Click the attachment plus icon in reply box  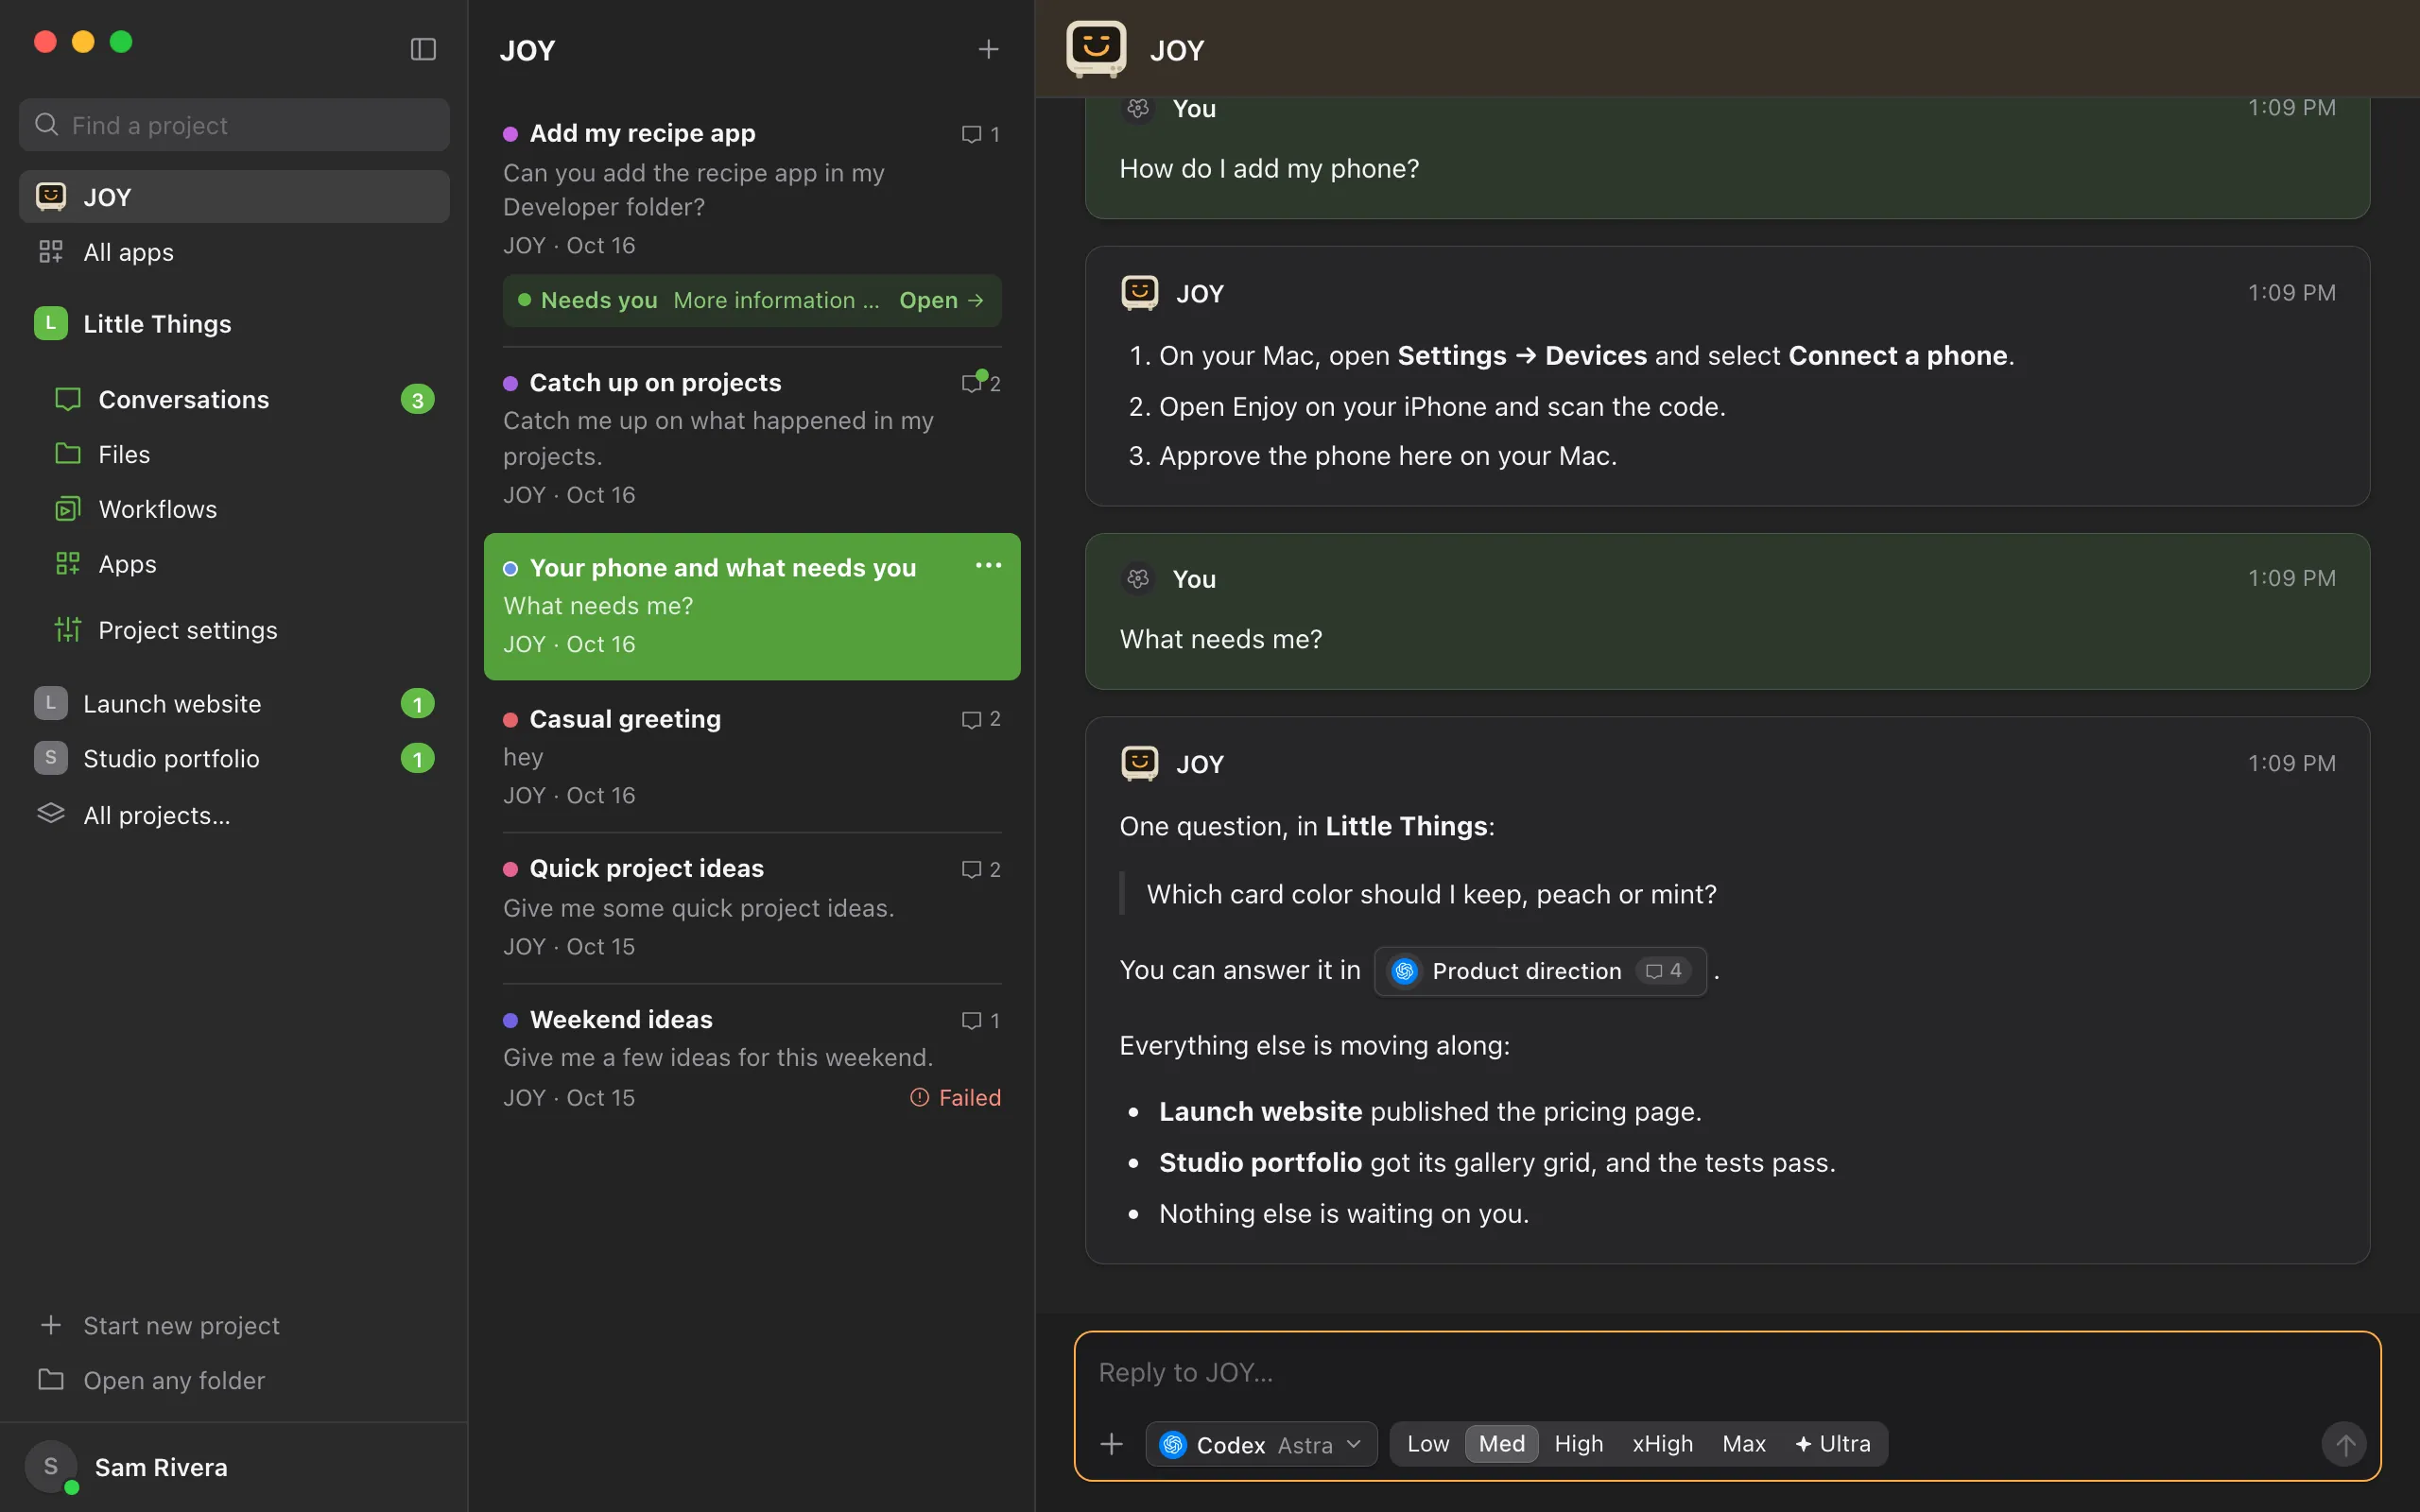click(1111, 1444)
